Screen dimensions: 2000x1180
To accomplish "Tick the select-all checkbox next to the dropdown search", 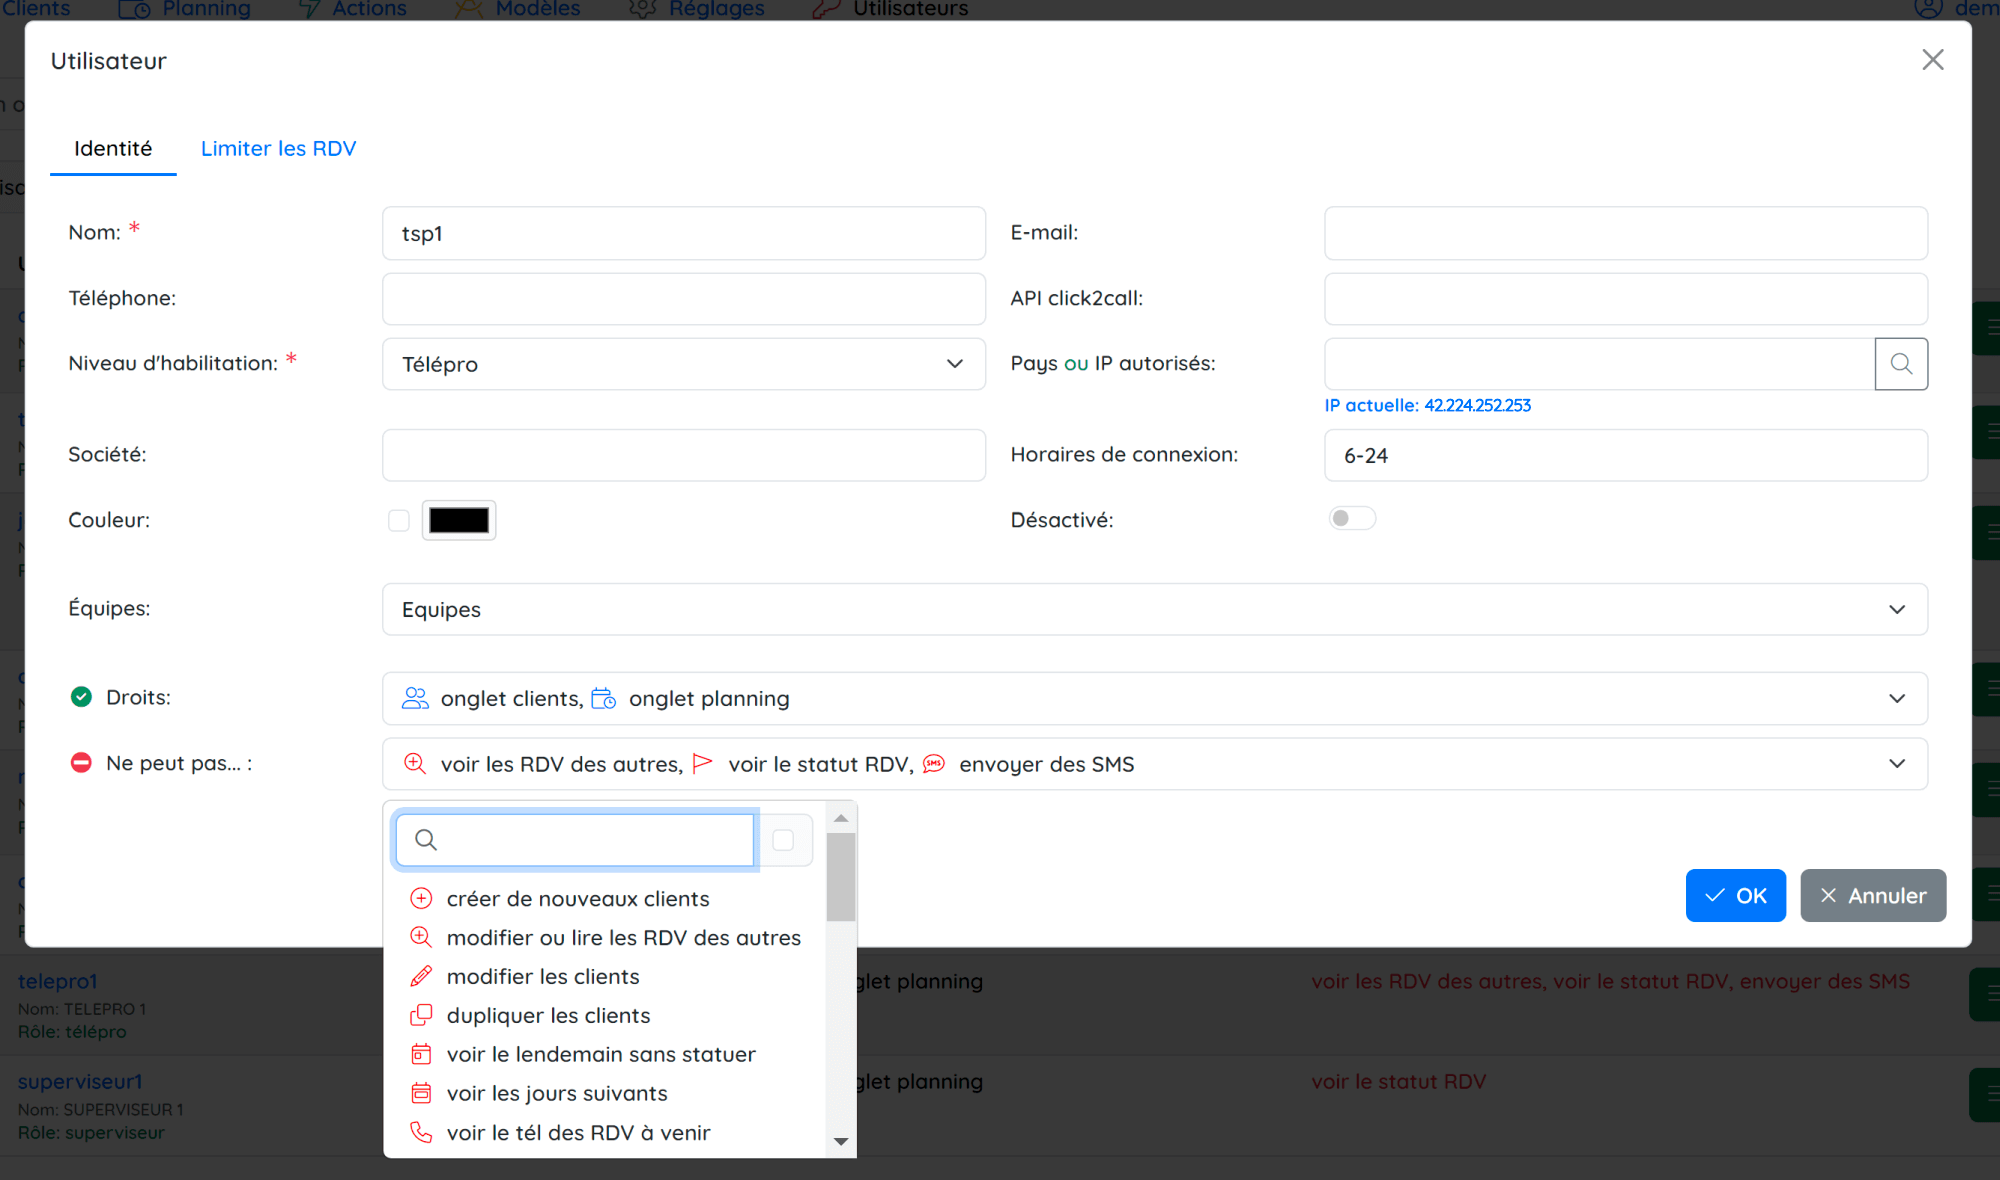I will pyautogui.click(x=783, y=840).
